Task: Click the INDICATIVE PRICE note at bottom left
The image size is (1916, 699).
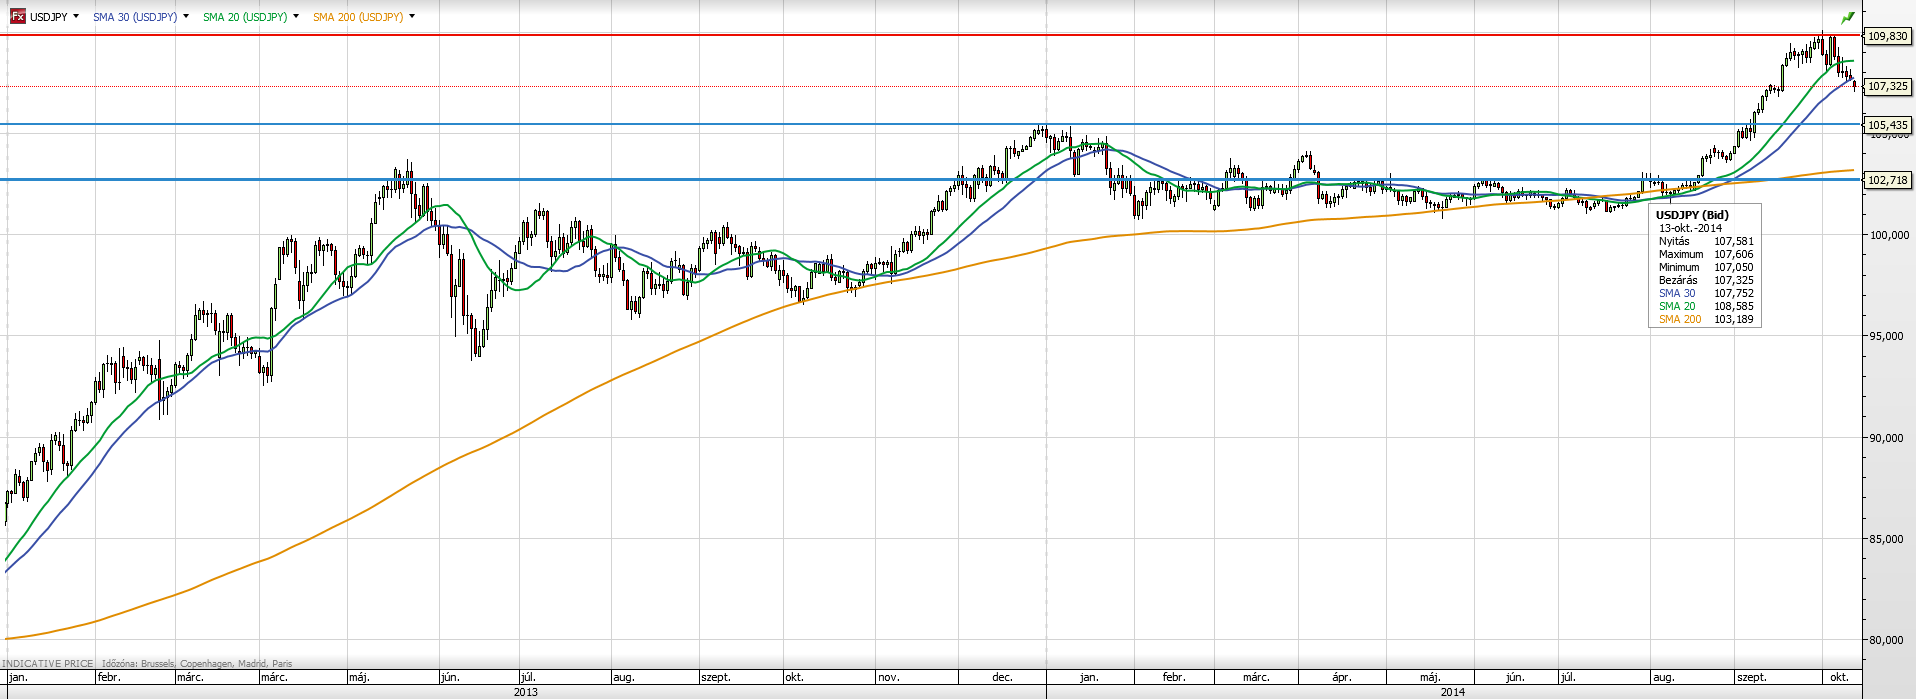Action: [47, 664]
